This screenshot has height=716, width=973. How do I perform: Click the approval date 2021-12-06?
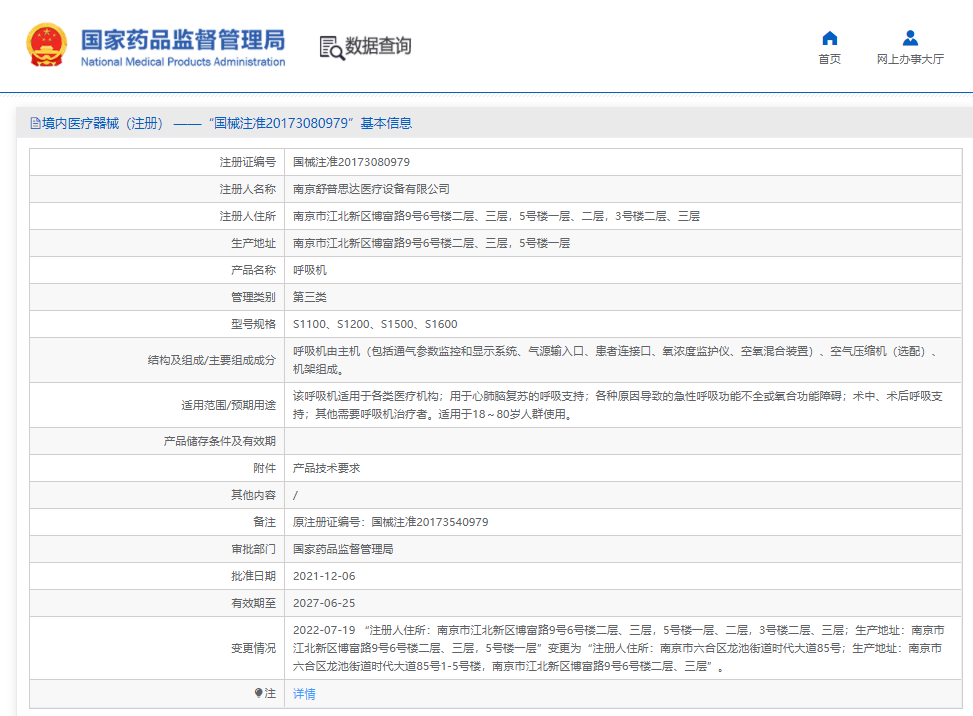click(x=324, y=576)
